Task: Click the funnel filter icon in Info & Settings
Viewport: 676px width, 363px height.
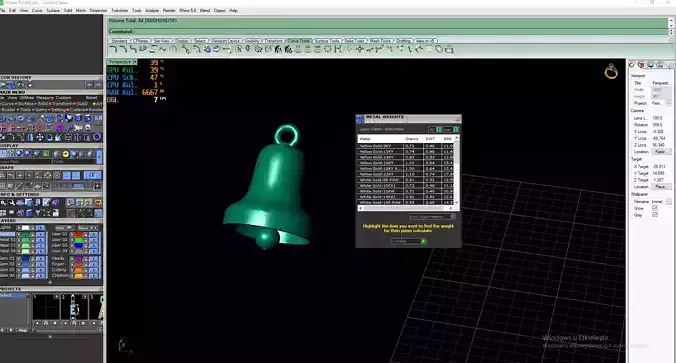Action: tap(38, 213)
